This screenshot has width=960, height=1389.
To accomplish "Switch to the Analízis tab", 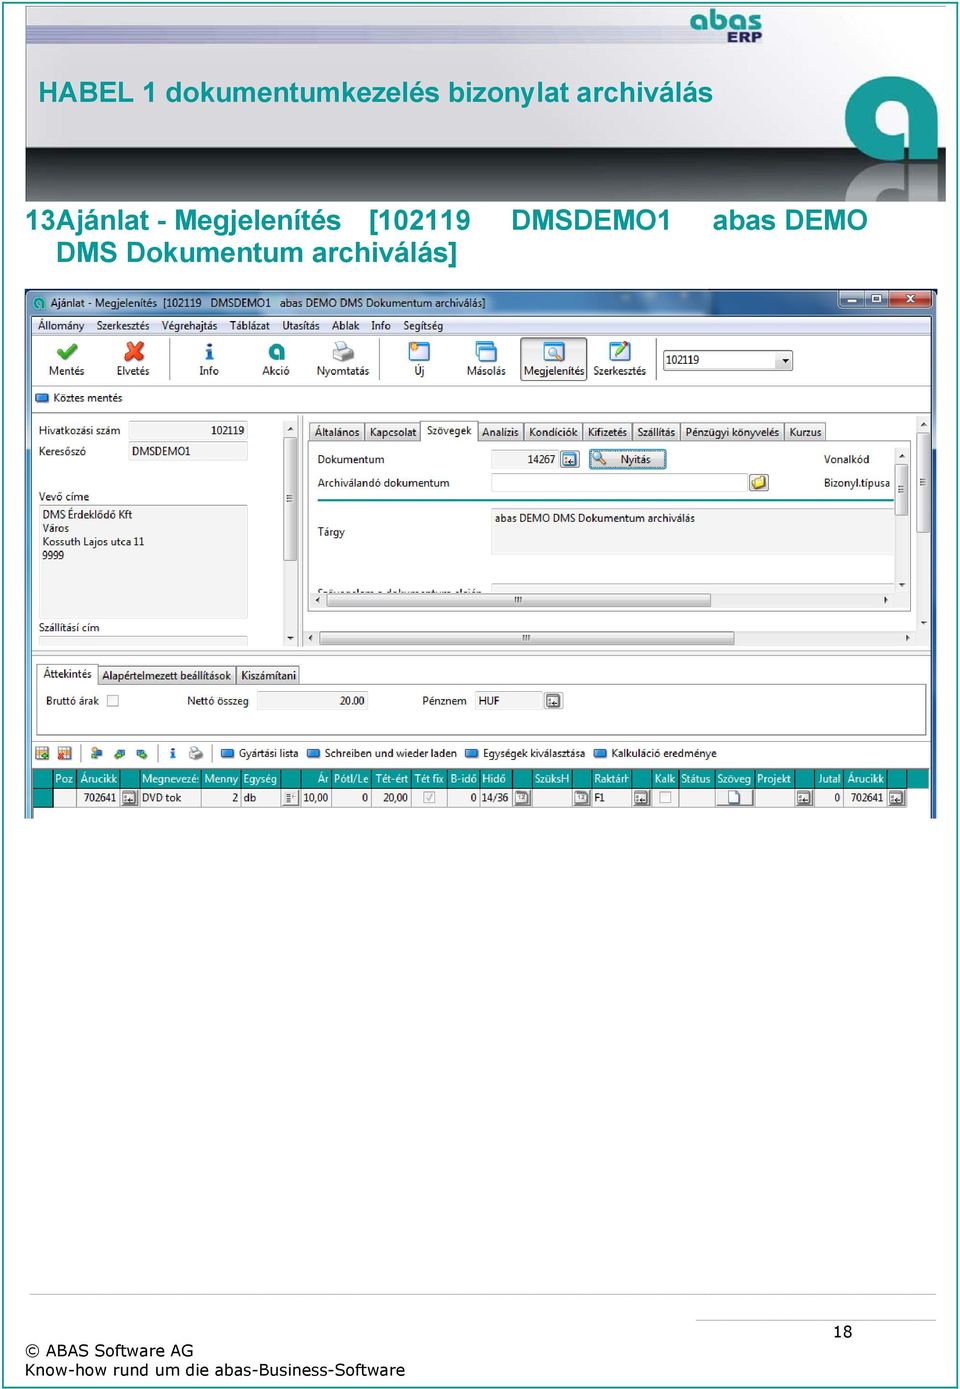I will point(500,432).
